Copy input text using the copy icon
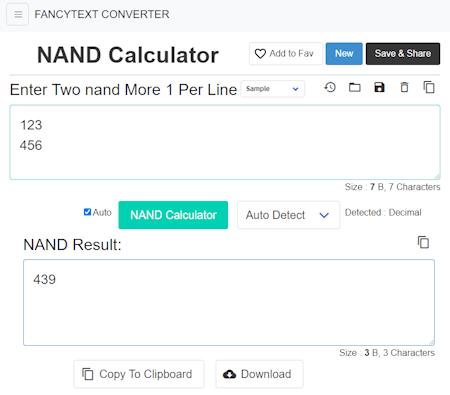The height and width of the screenshot is (395, 450). 429,88
